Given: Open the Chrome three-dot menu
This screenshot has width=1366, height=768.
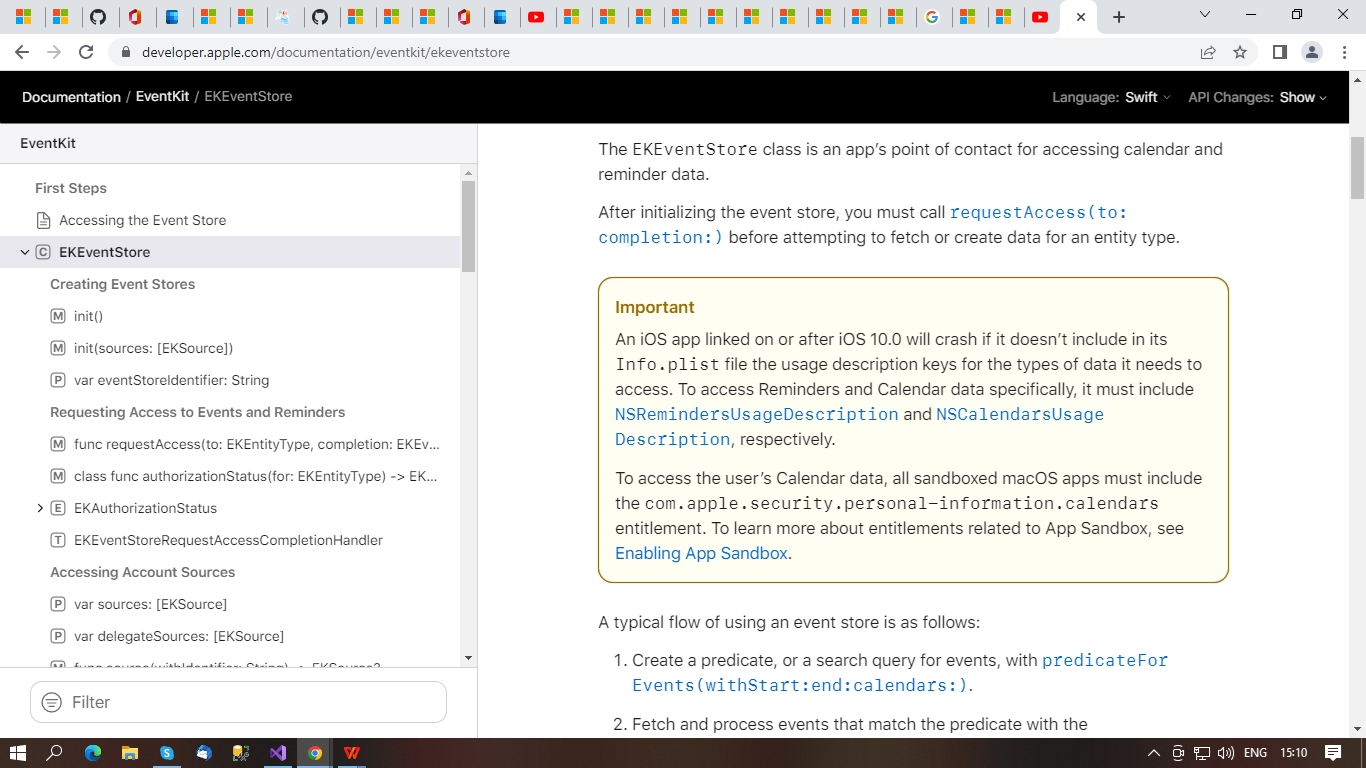Looking at the screenshot, I should [x=1344, y=52].
